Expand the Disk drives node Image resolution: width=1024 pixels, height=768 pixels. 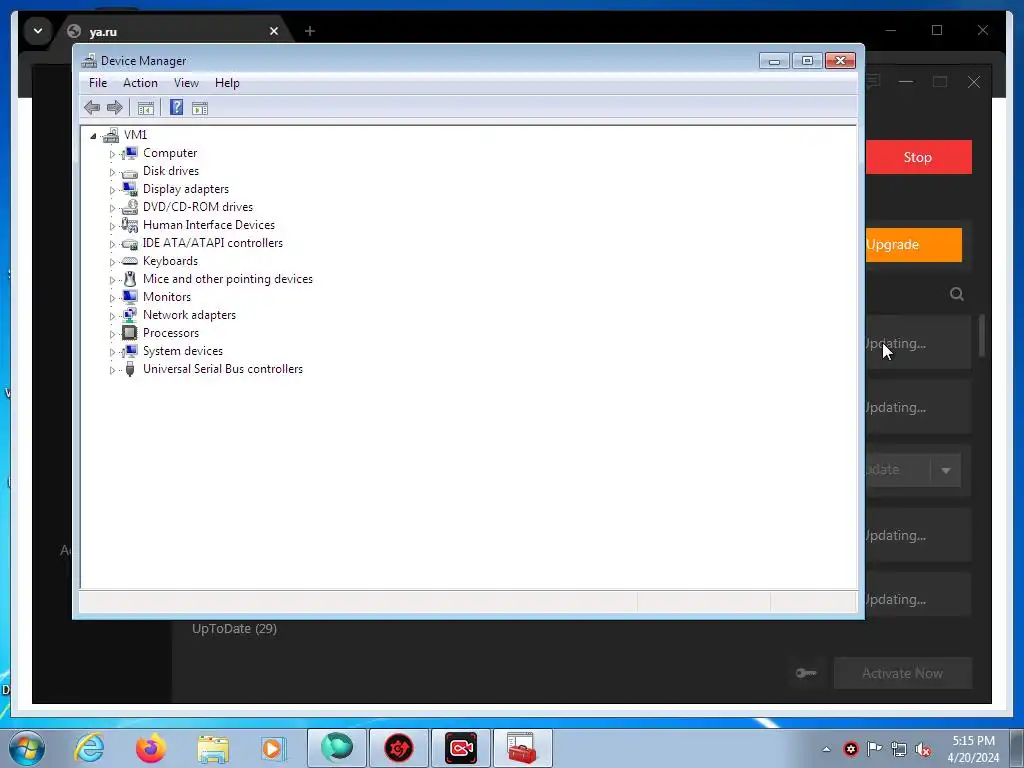coord(112,172)
